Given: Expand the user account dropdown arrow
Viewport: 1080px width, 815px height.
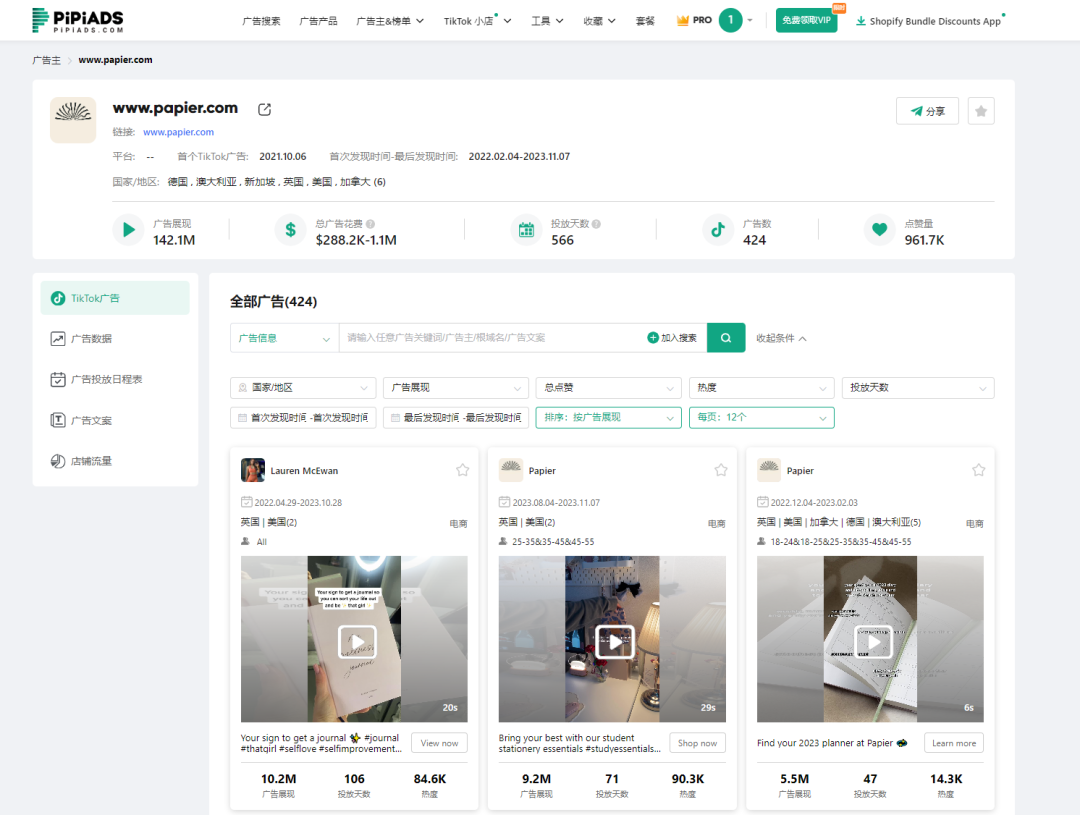Looking at the screenshot, I should (750, 21).
